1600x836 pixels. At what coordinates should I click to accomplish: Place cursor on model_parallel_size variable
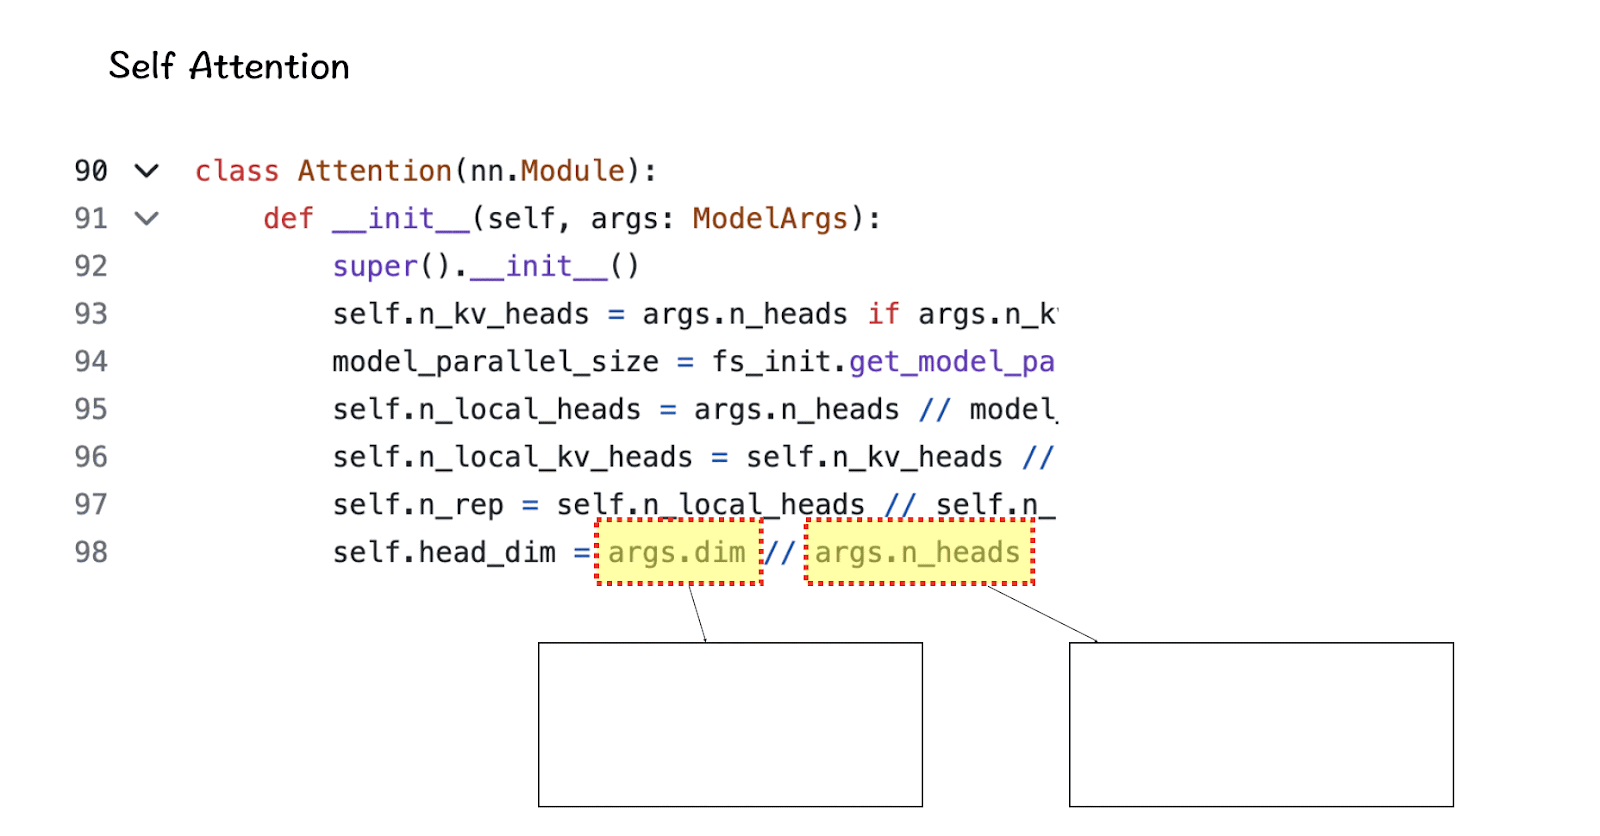pyautogui.click(x=495, y=361)
